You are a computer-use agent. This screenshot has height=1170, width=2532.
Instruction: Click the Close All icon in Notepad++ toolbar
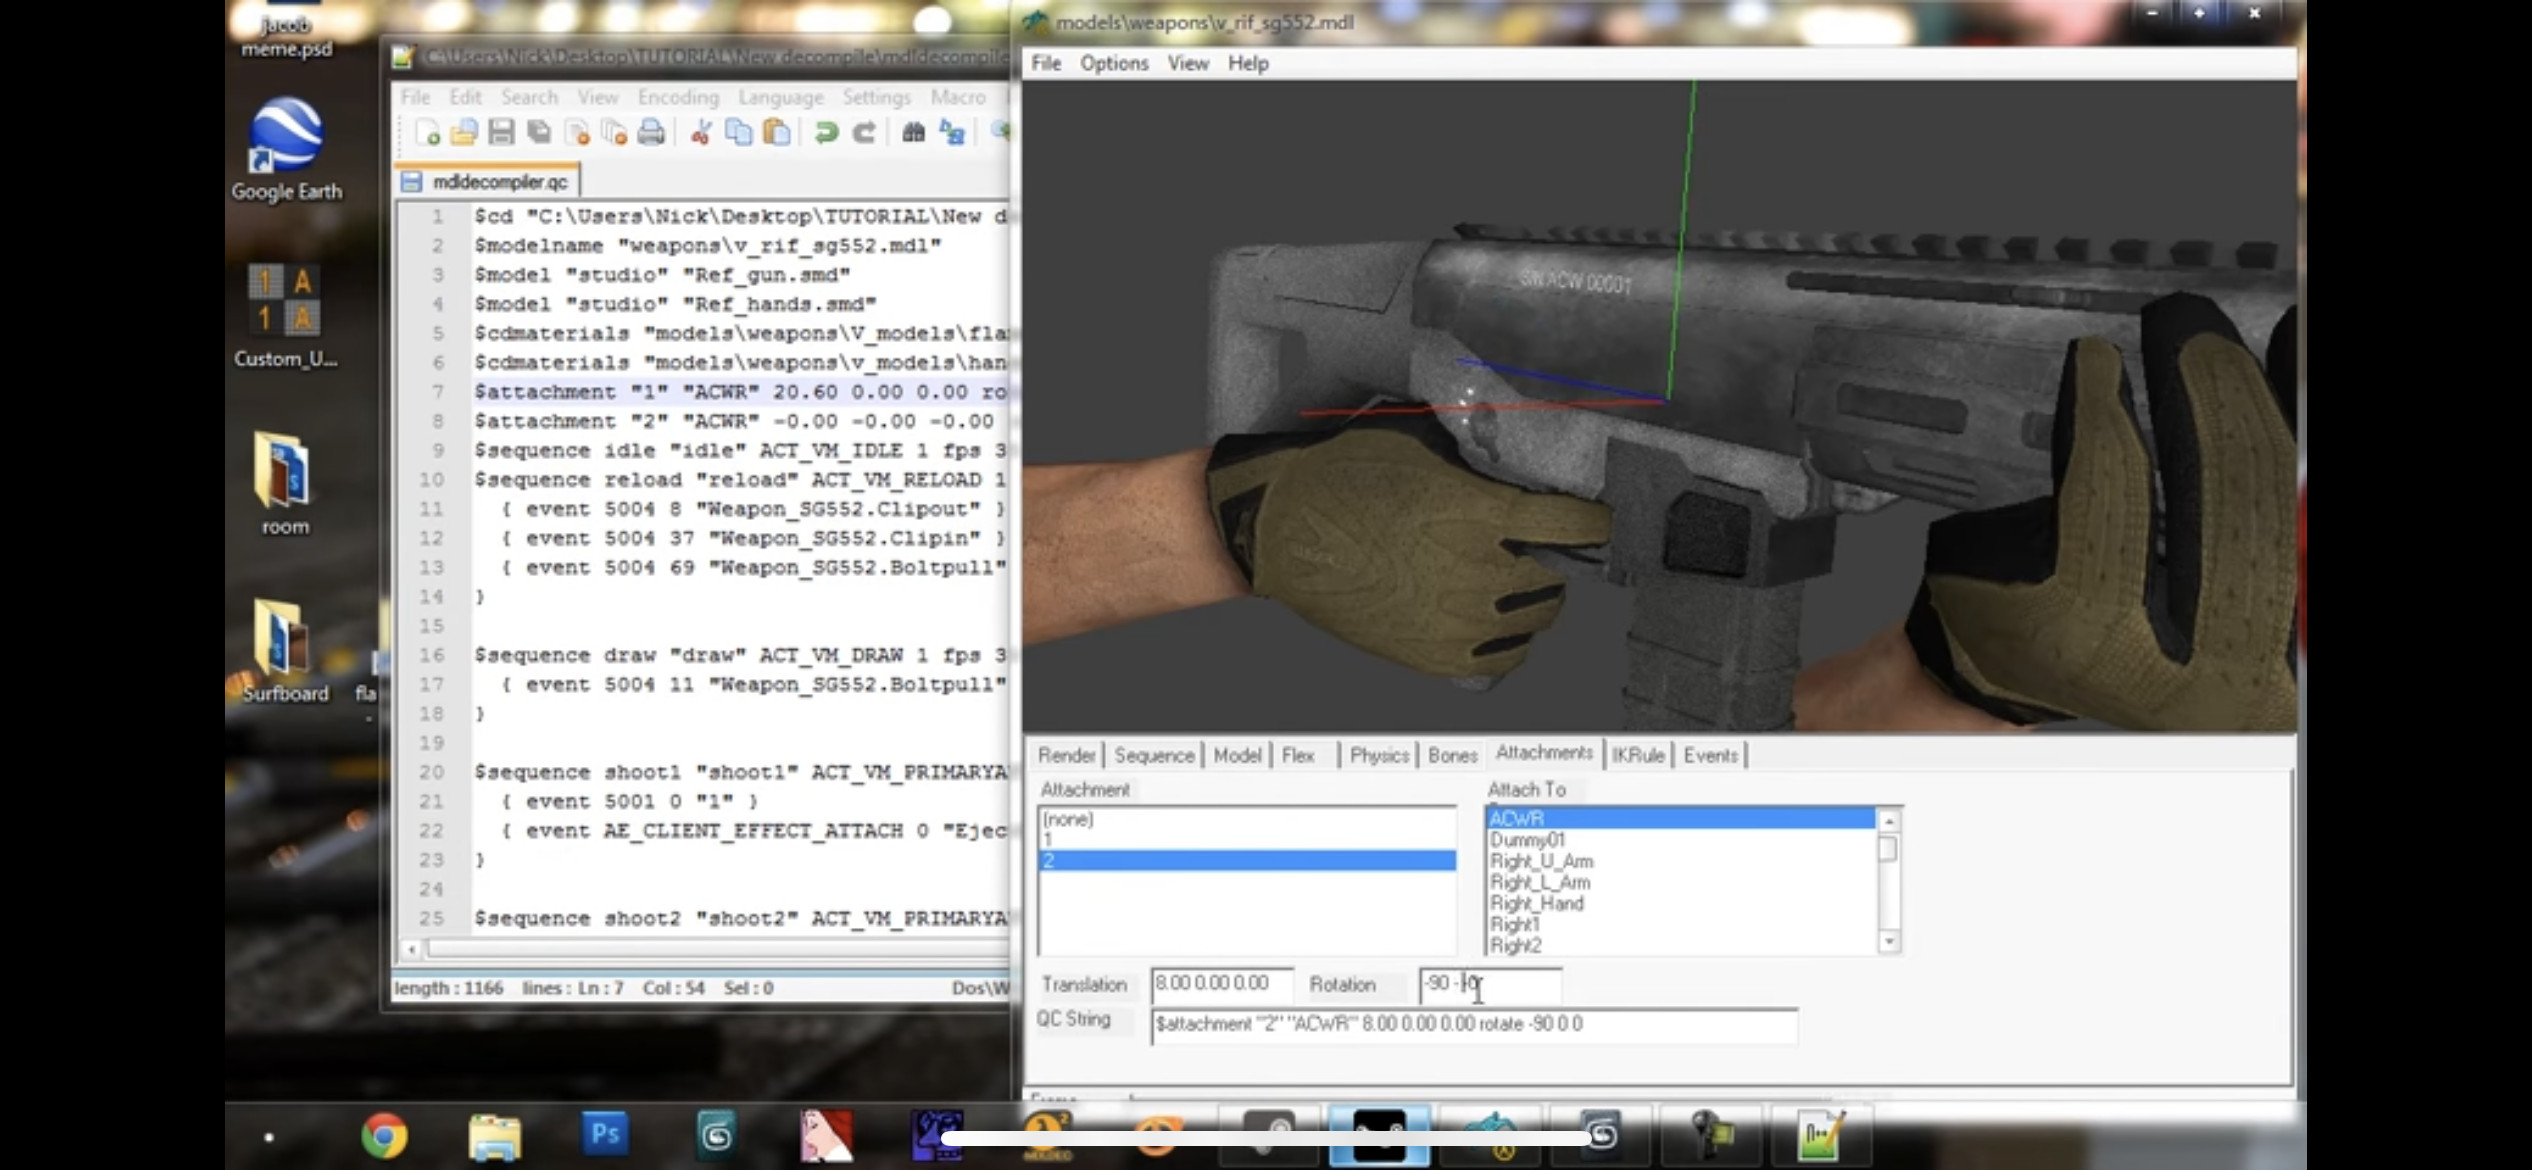tap(614, 133)
